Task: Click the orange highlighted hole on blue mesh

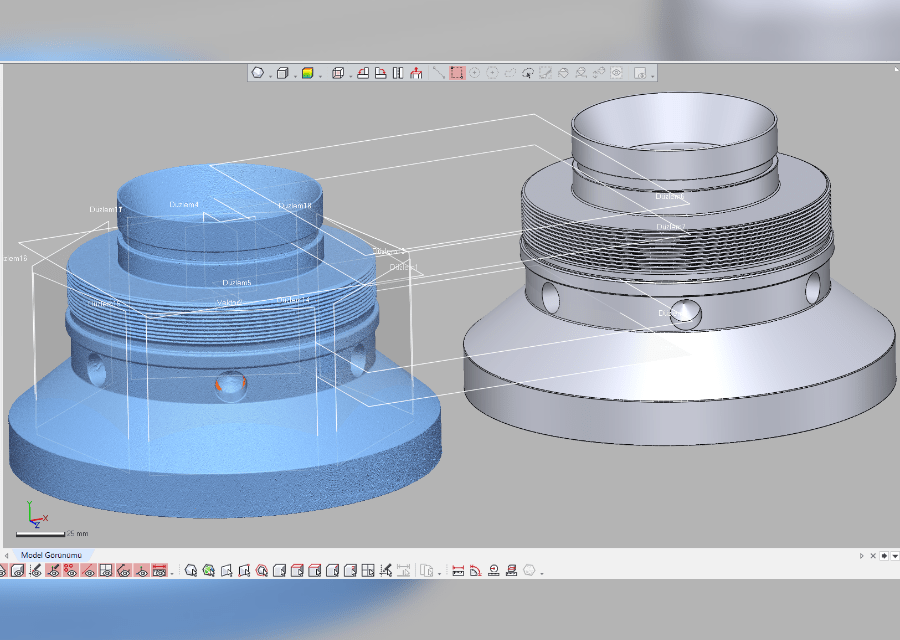Action: [231, 386]
